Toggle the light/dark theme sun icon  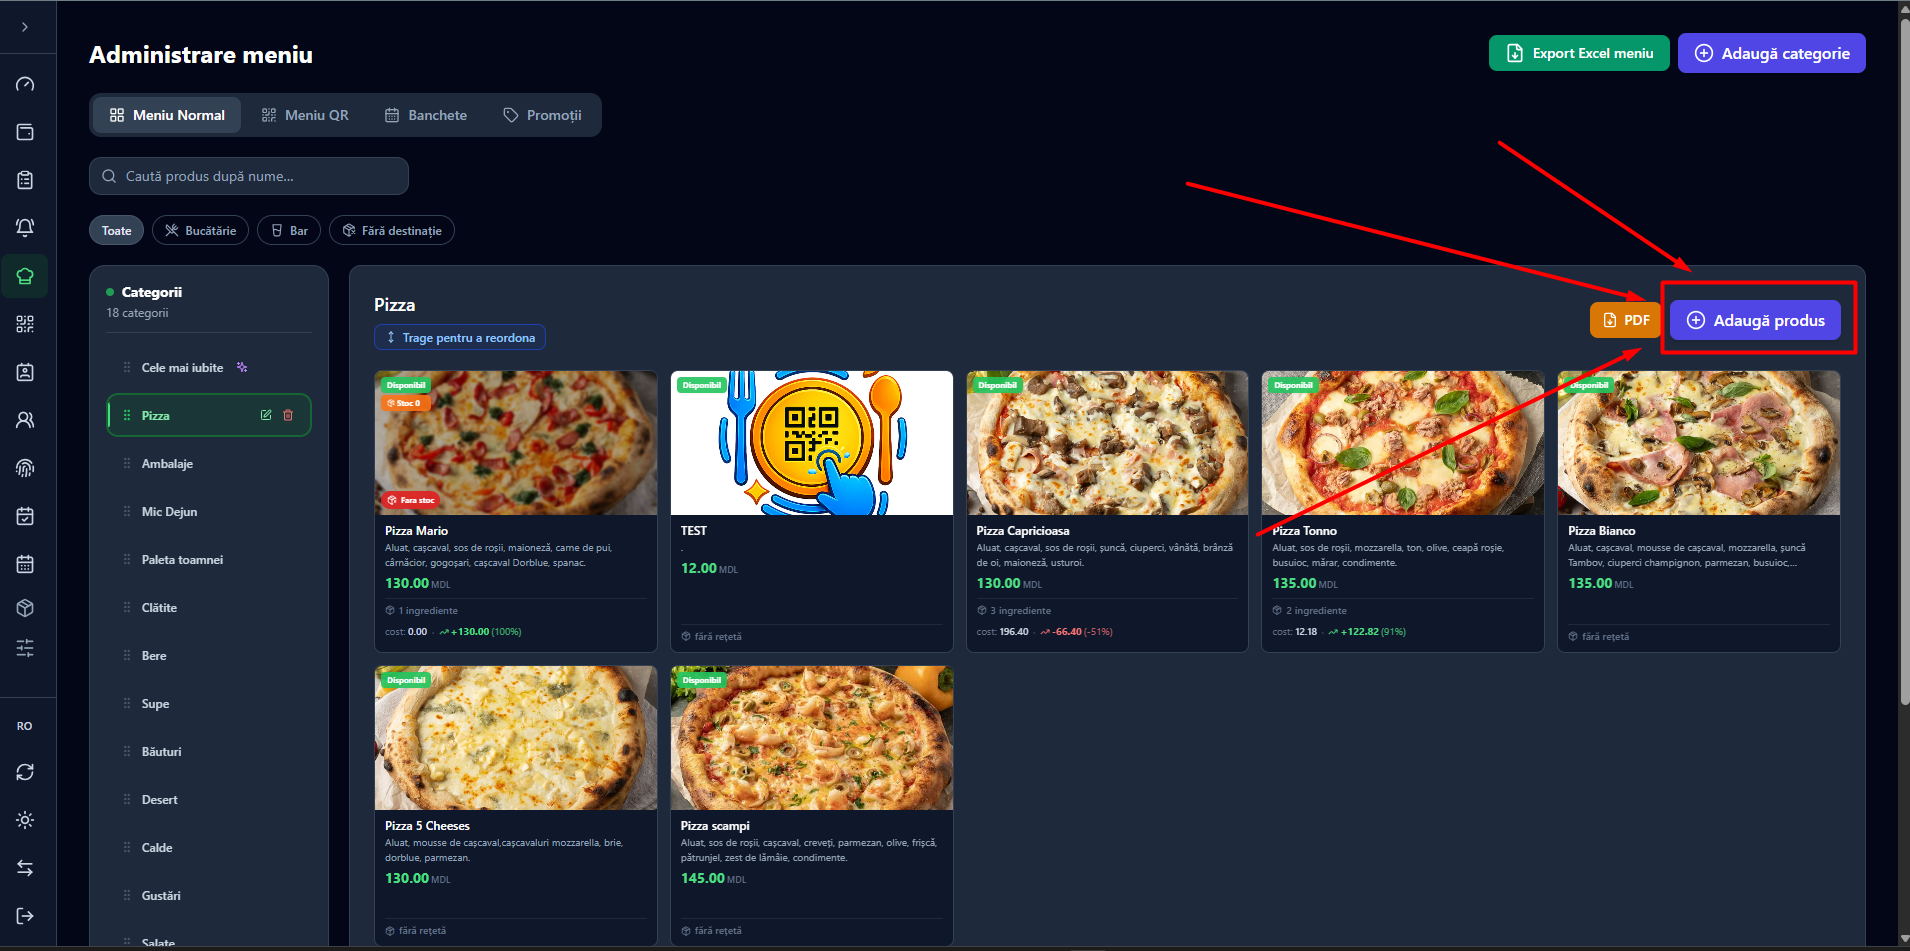click(25, 820)
